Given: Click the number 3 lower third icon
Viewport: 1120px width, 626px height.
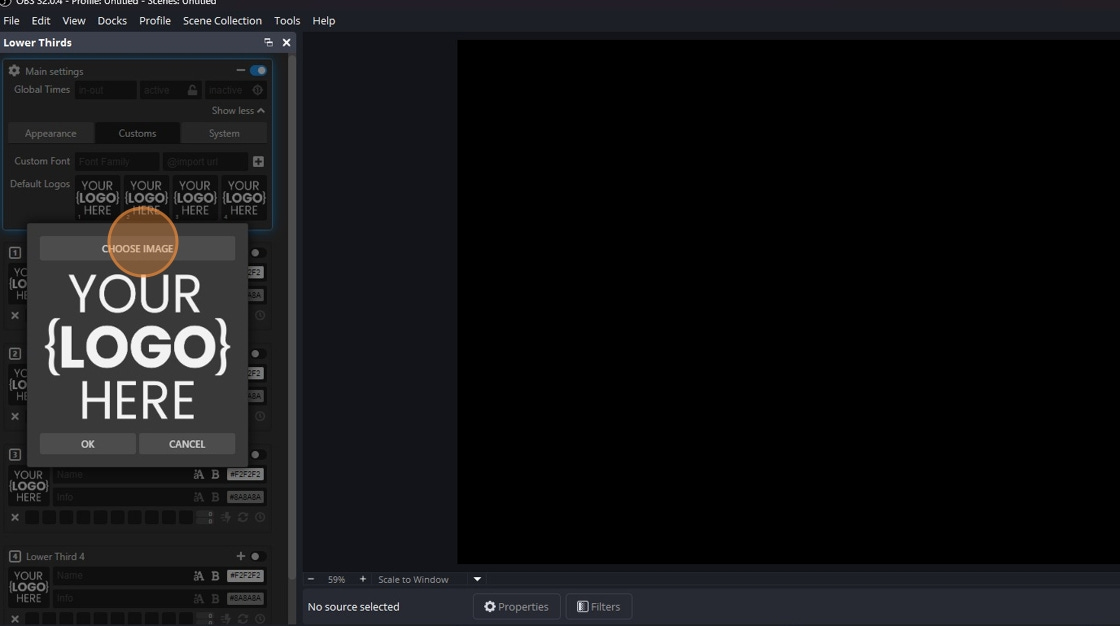Looking at the screenshot, I should [x=14, y=454].
